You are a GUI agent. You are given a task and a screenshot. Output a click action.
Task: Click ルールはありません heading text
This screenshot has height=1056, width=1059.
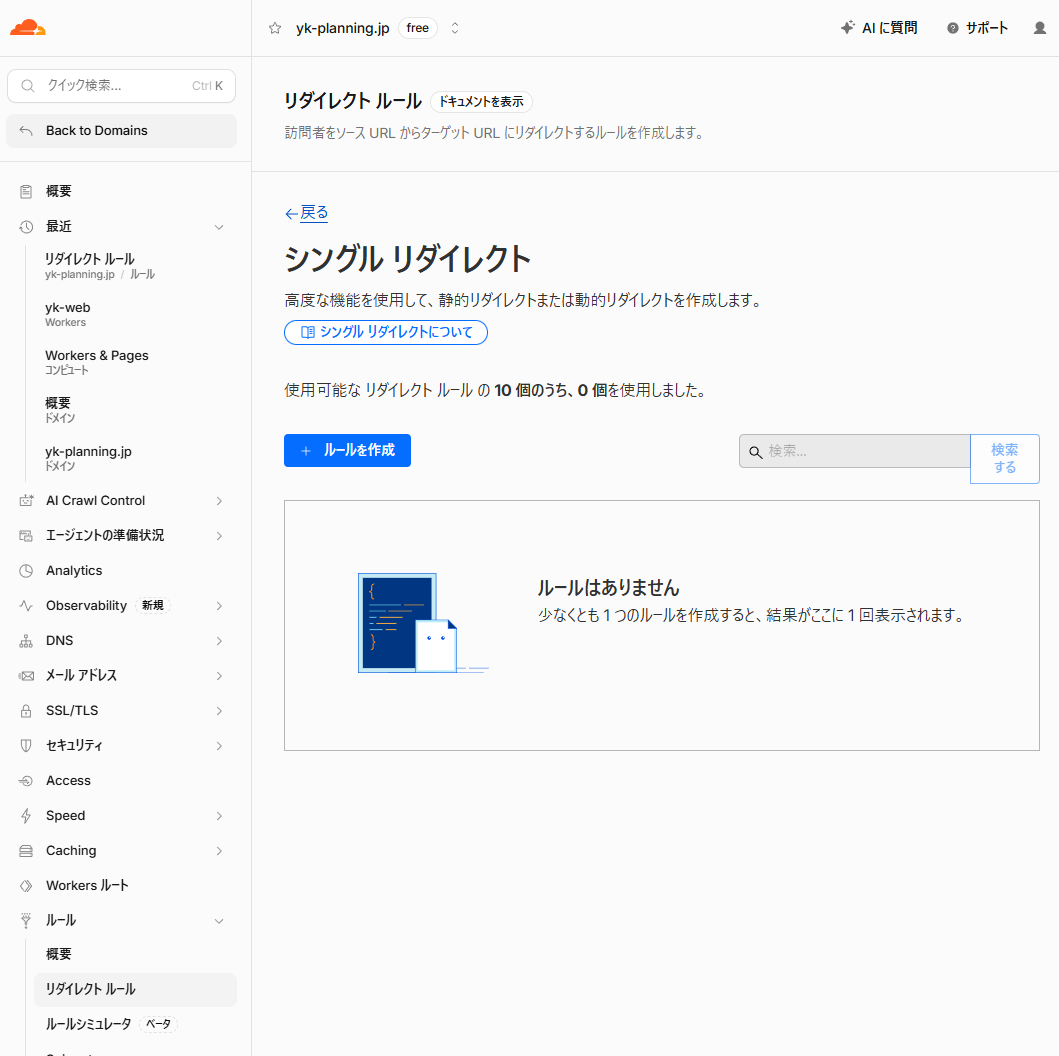tap(609, 588)
